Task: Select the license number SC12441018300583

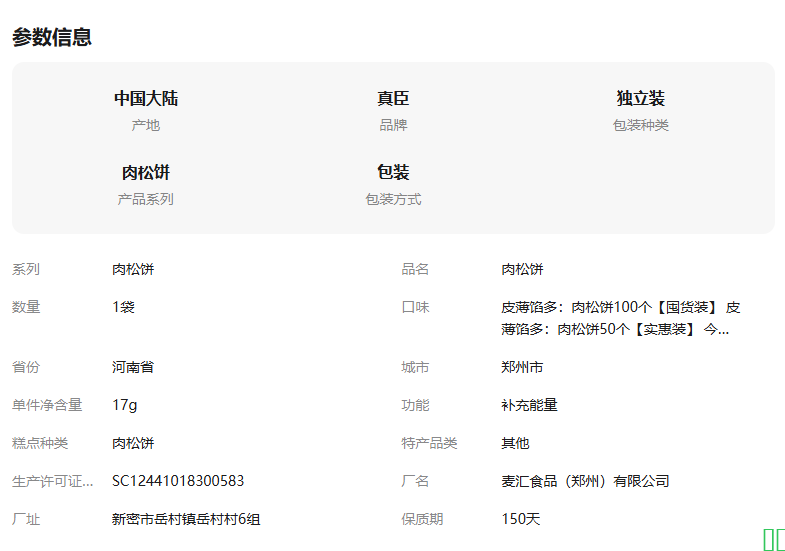Action: click(178, 481)
